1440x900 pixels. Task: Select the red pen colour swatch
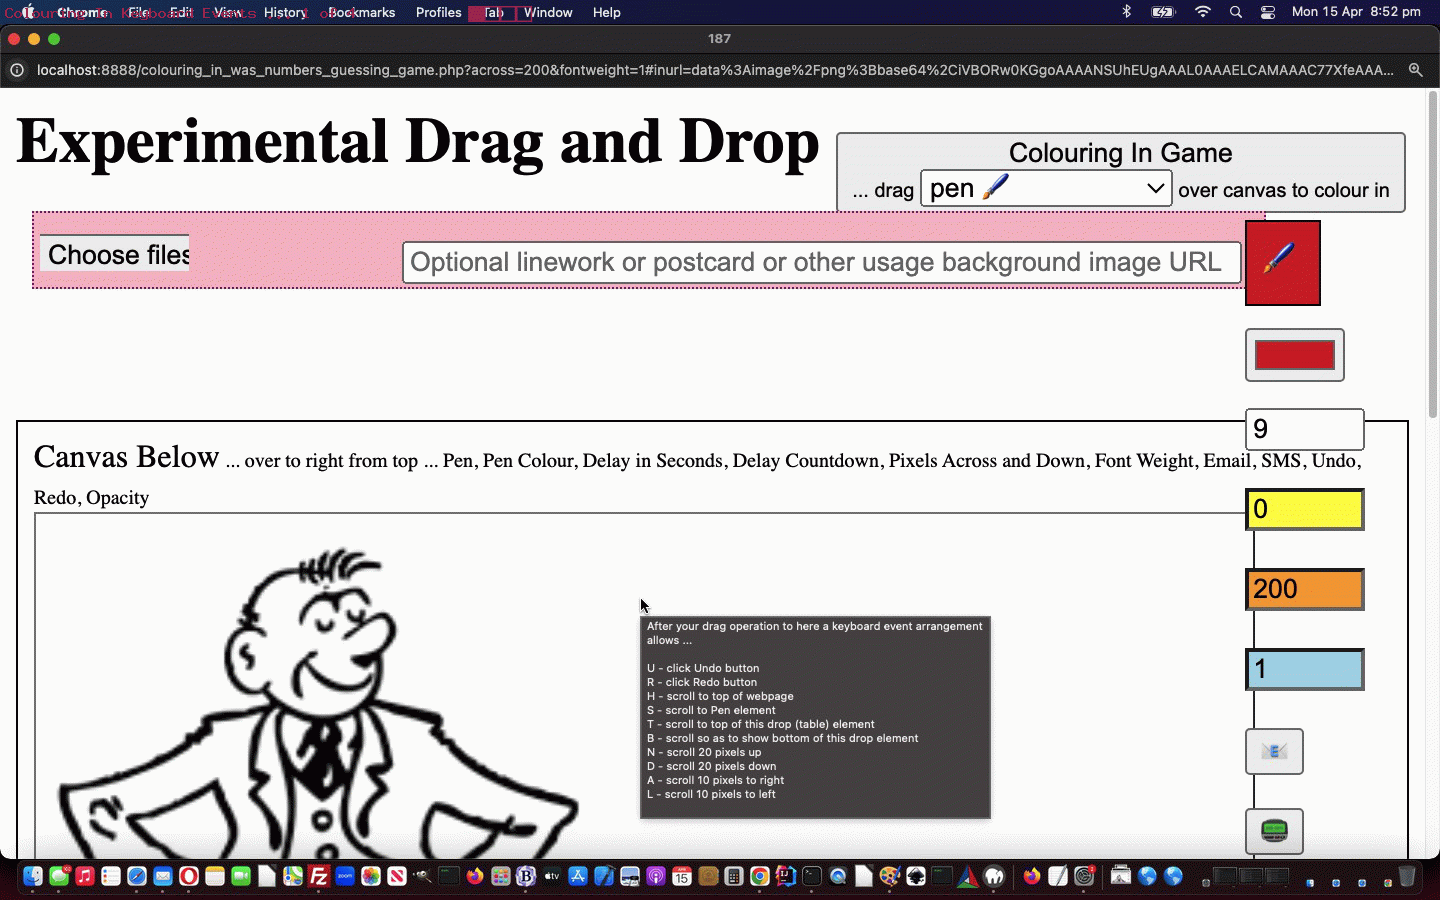(x=1294, y=354)
